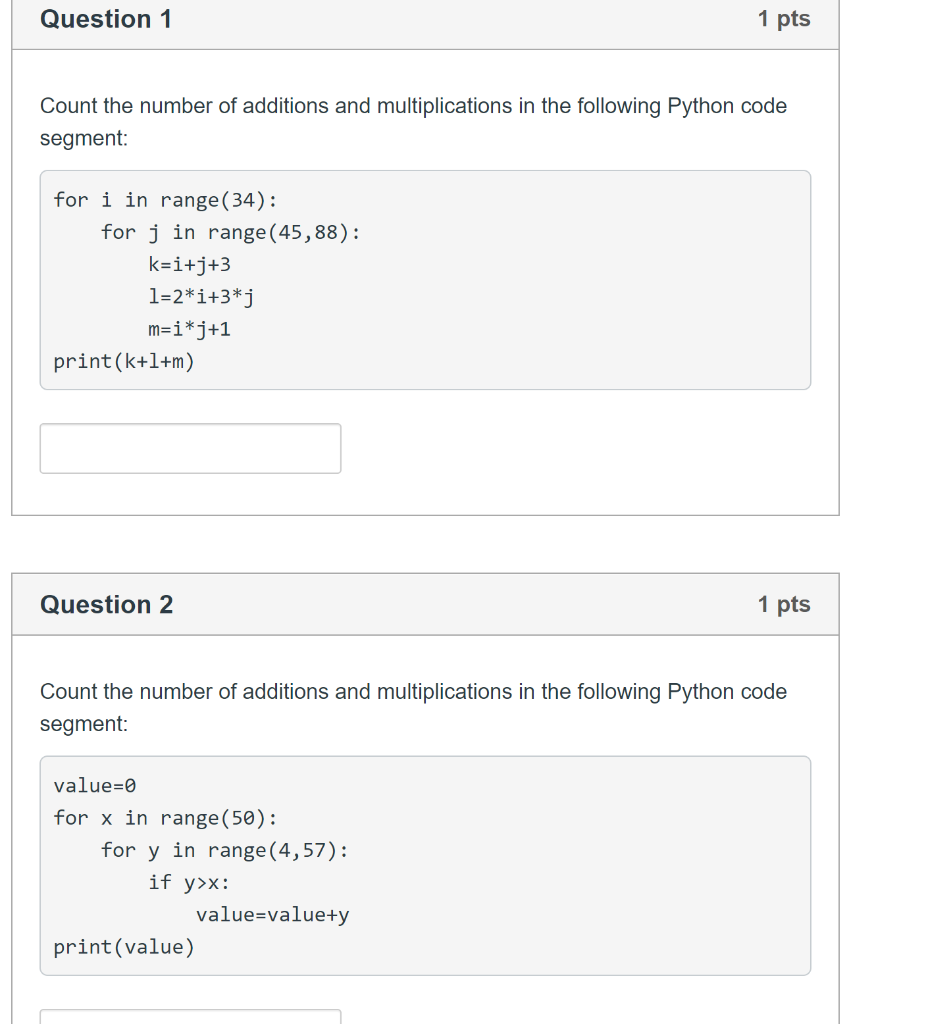The height and width of the screenshot is (1024, 926).
Task: Click the 'print(k+l+m)' statement
Action: (124, 362)
